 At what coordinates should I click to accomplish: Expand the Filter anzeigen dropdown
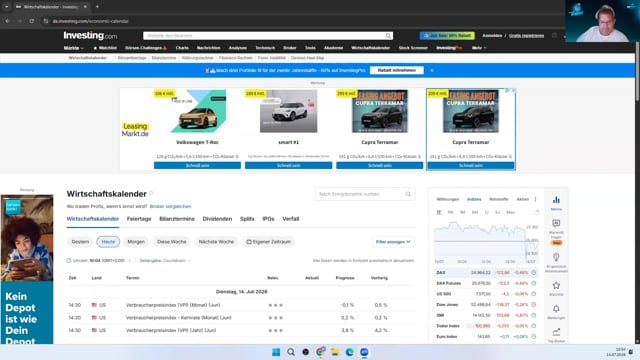pyautogui.click(x=393, y=242)
